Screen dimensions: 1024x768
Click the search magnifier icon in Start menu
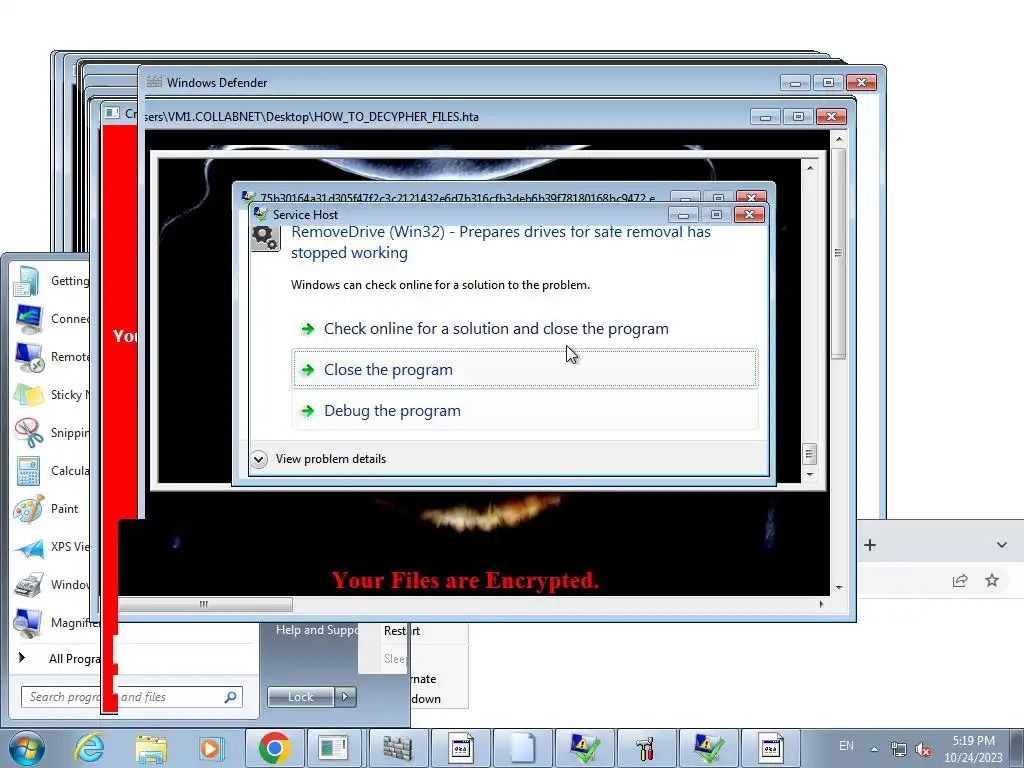click(230, 697)
